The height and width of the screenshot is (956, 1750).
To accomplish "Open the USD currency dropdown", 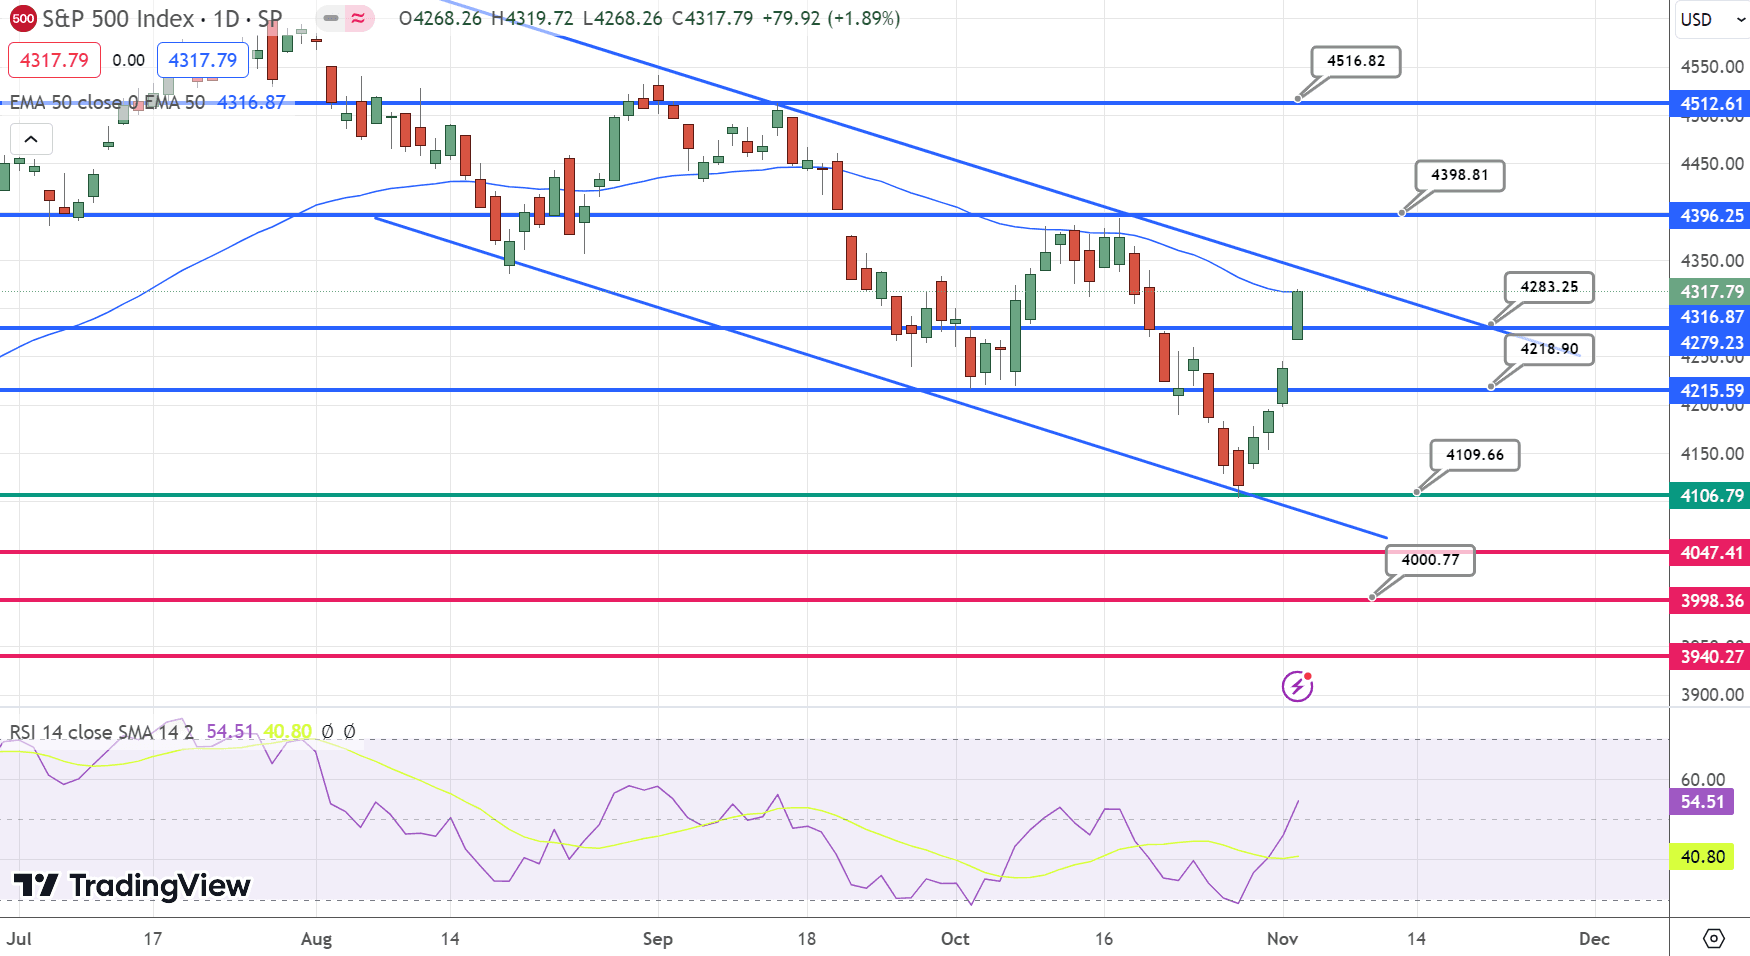I will tap(1711, 19).
